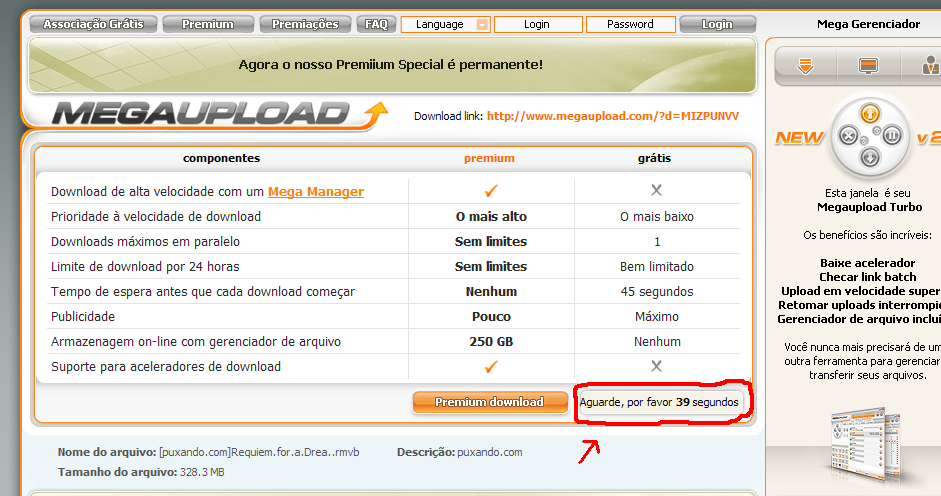Open the megaupload.com download link URL

pos(613,116)
